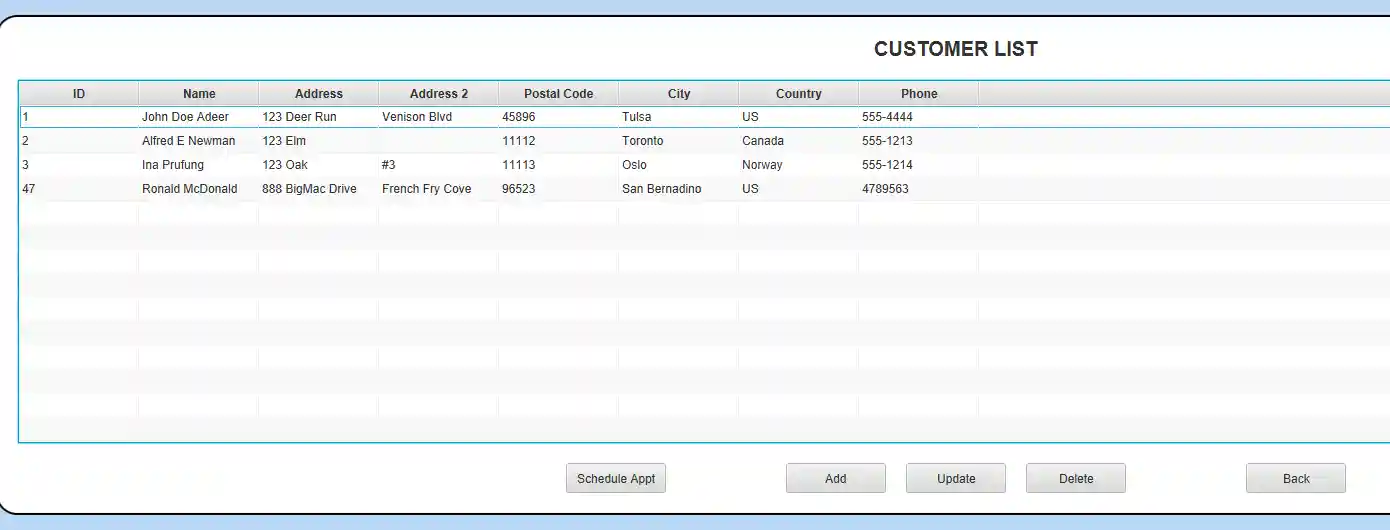
Task: Click the Canada country cell
Action: pos(798,141)
